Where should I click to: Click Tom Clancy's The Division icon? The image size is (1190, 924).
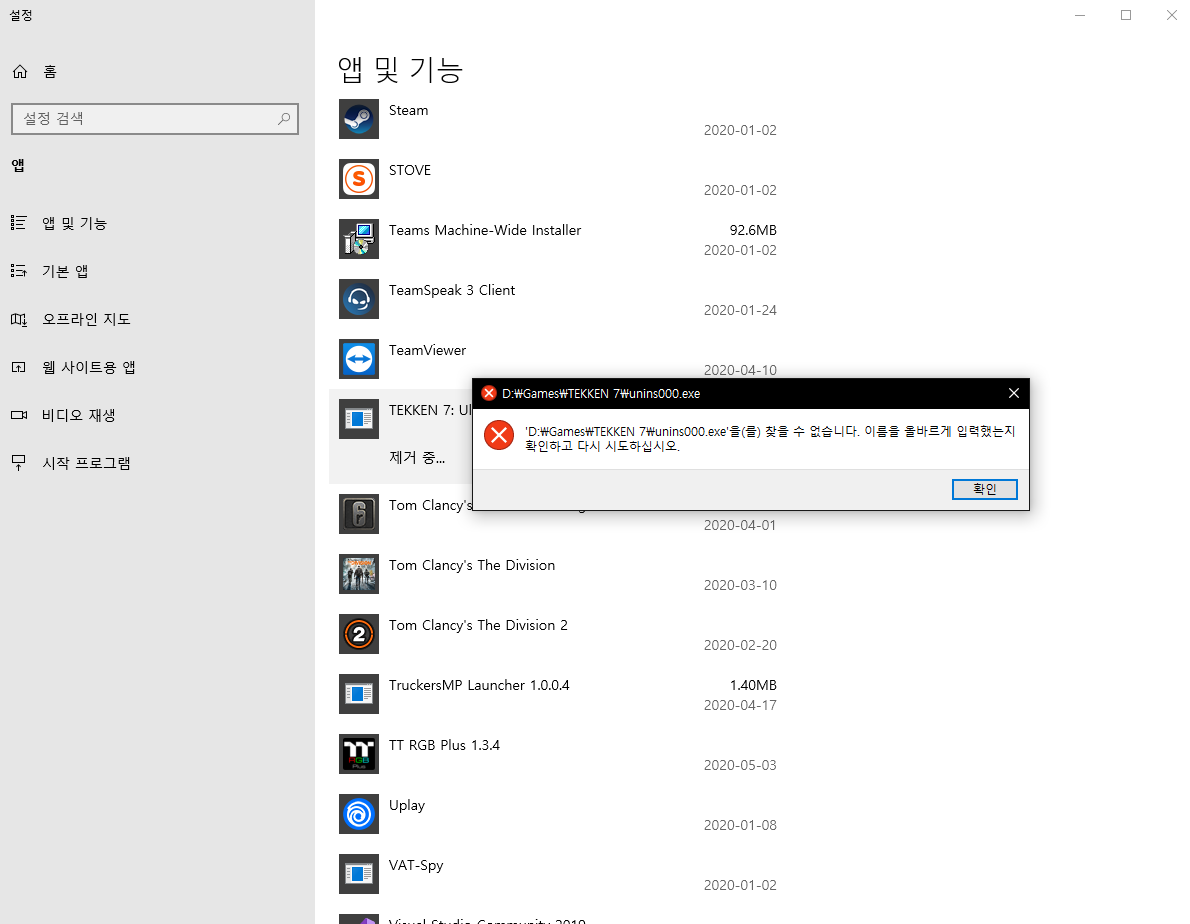tap(358, 574)
